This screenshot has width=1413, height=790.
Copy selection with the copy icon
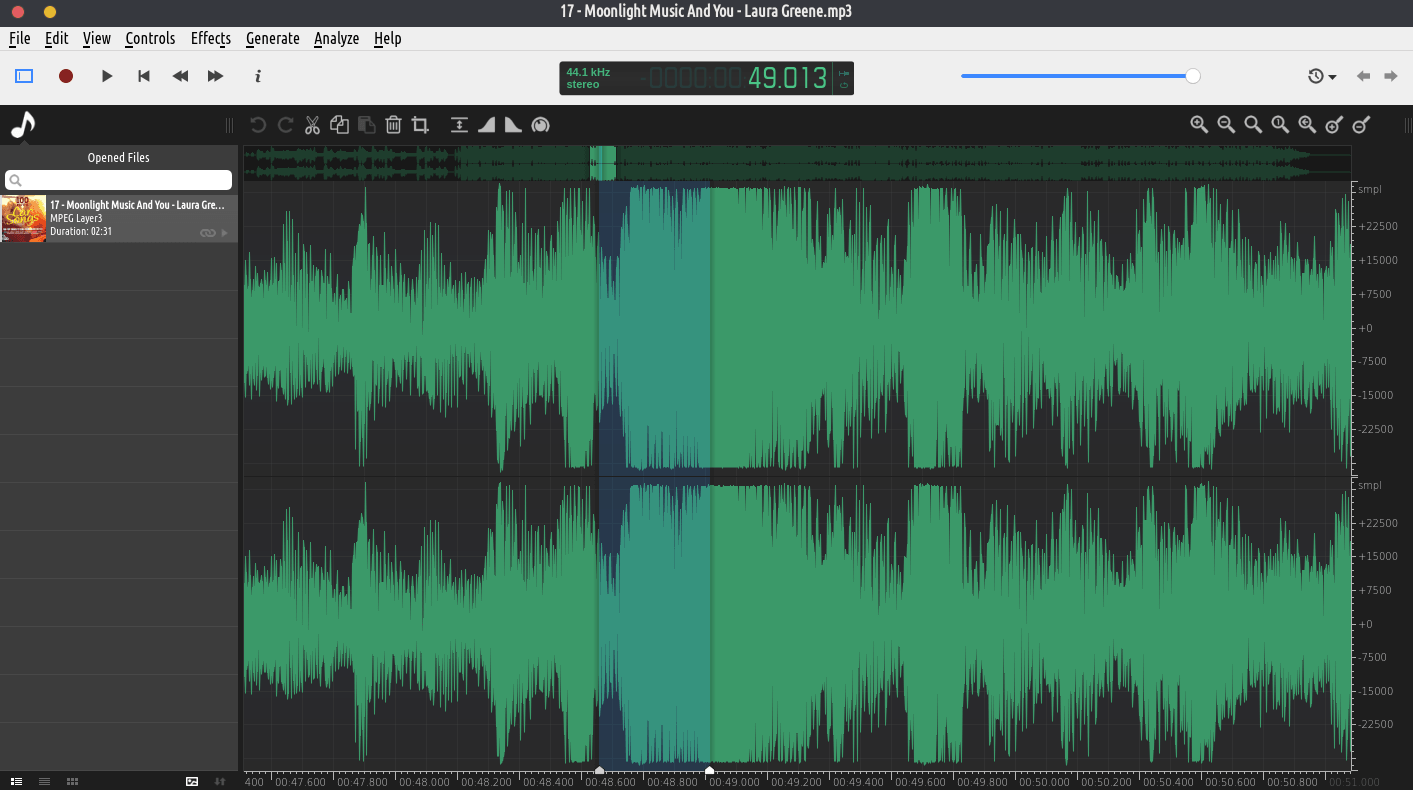339,125
